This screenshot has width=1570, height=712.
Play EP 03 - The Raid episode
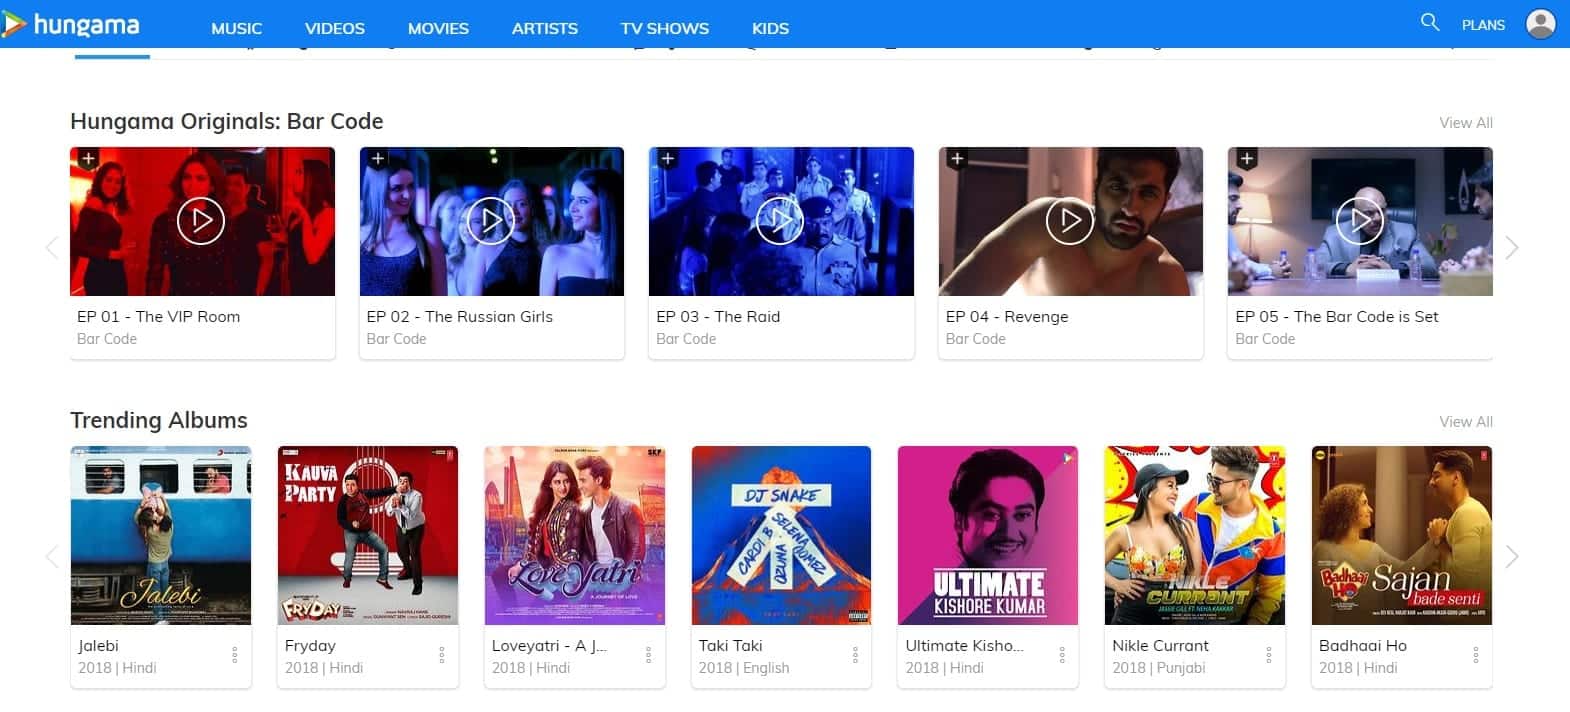781,221
